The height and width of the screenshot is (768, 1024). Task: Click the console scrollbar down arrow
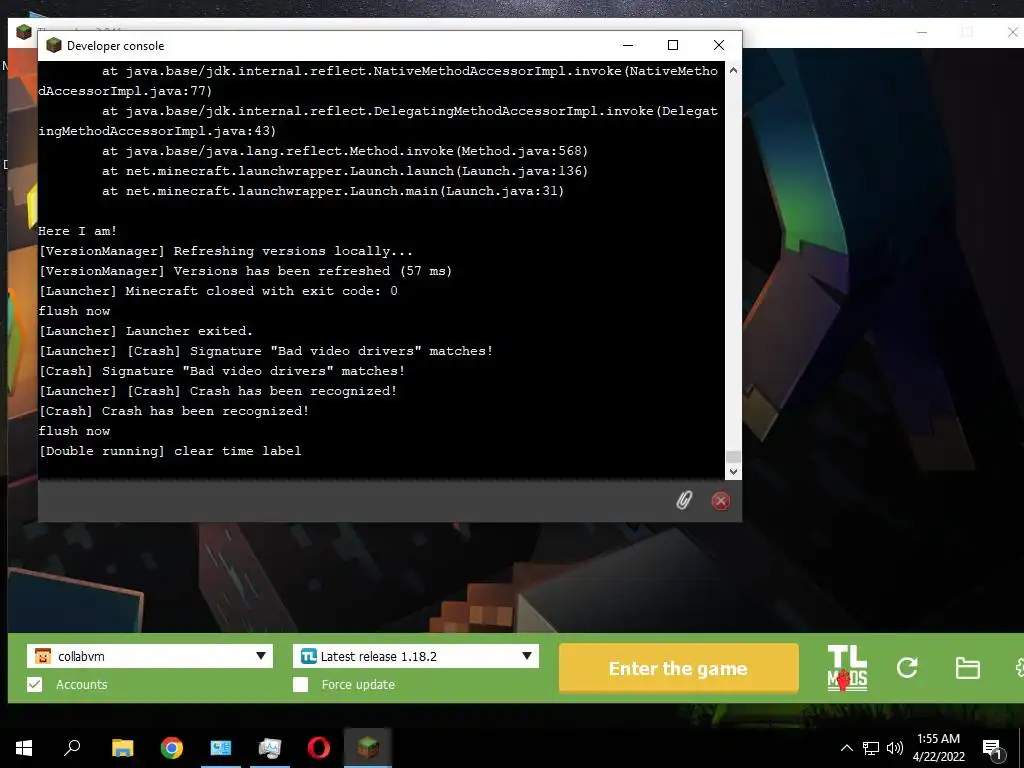[x=733, y=472]
